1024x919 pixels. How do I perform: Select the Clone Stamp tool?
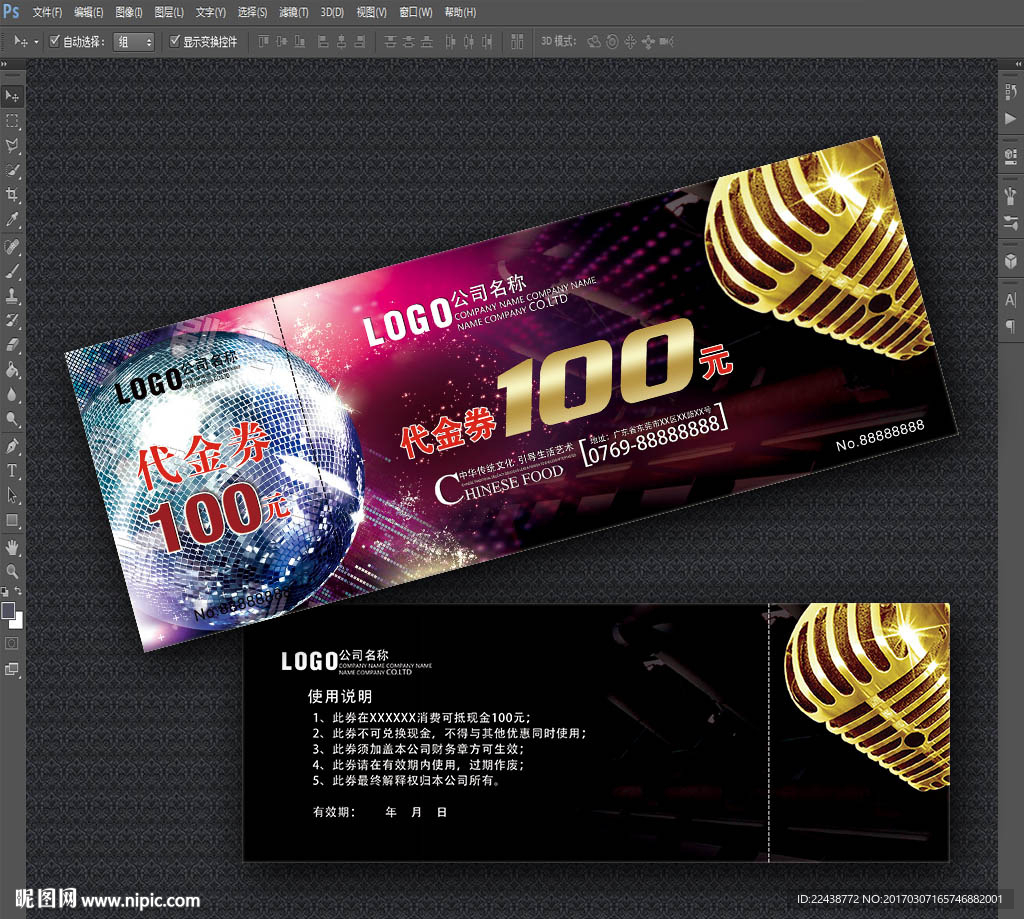pos(12,296)
